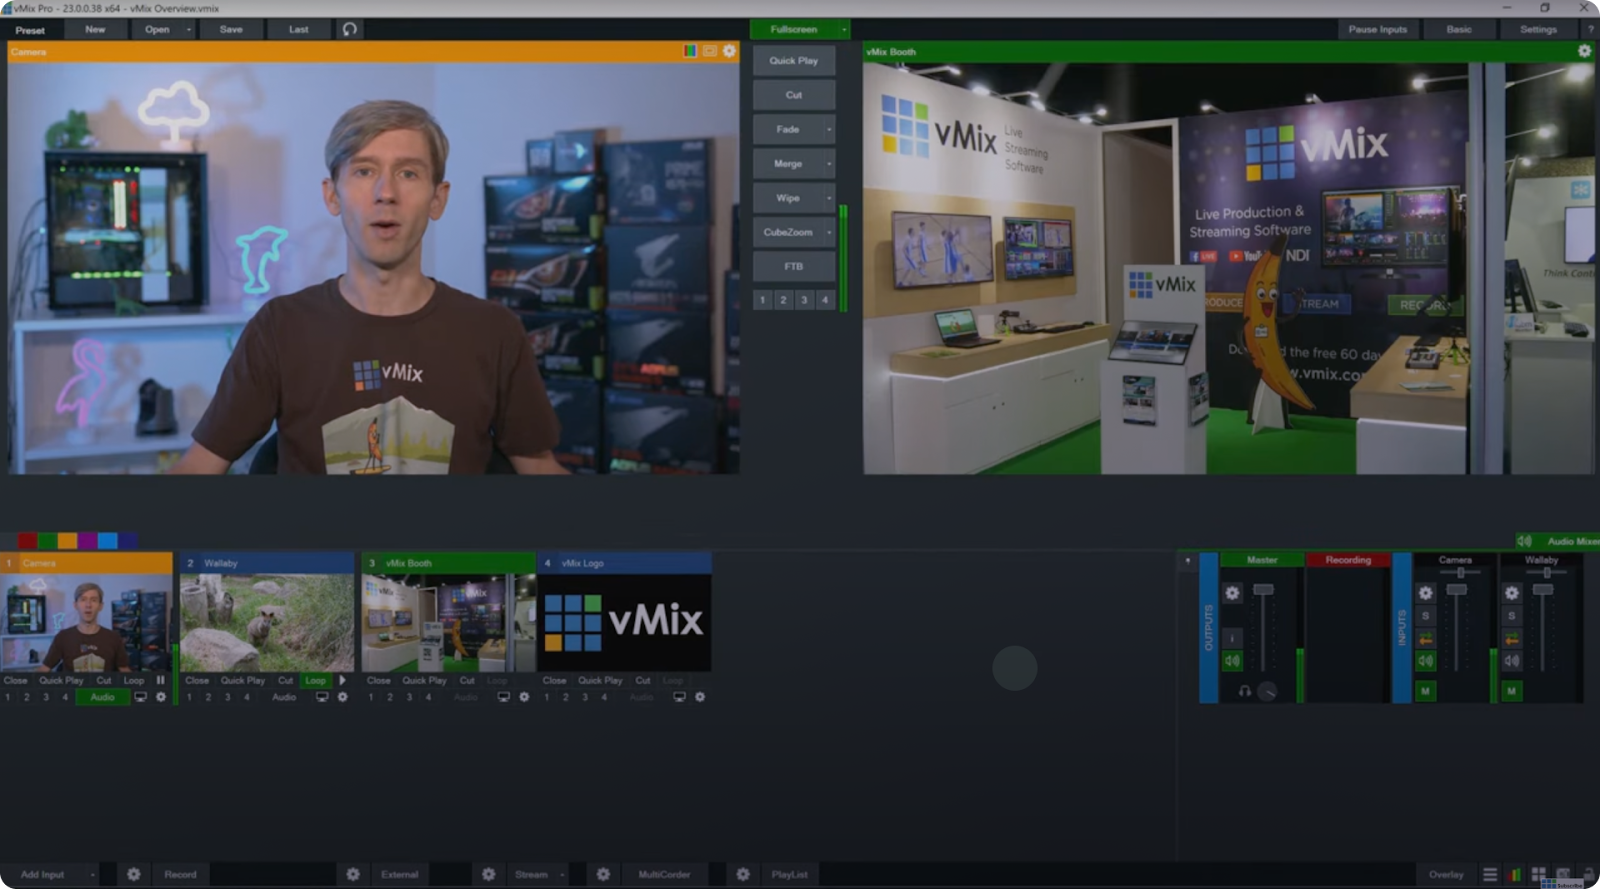Unmute the Wallaby audio channel speaker button
The width and height of the screenshot is (1600, 889).
[x=1511, y=661]
